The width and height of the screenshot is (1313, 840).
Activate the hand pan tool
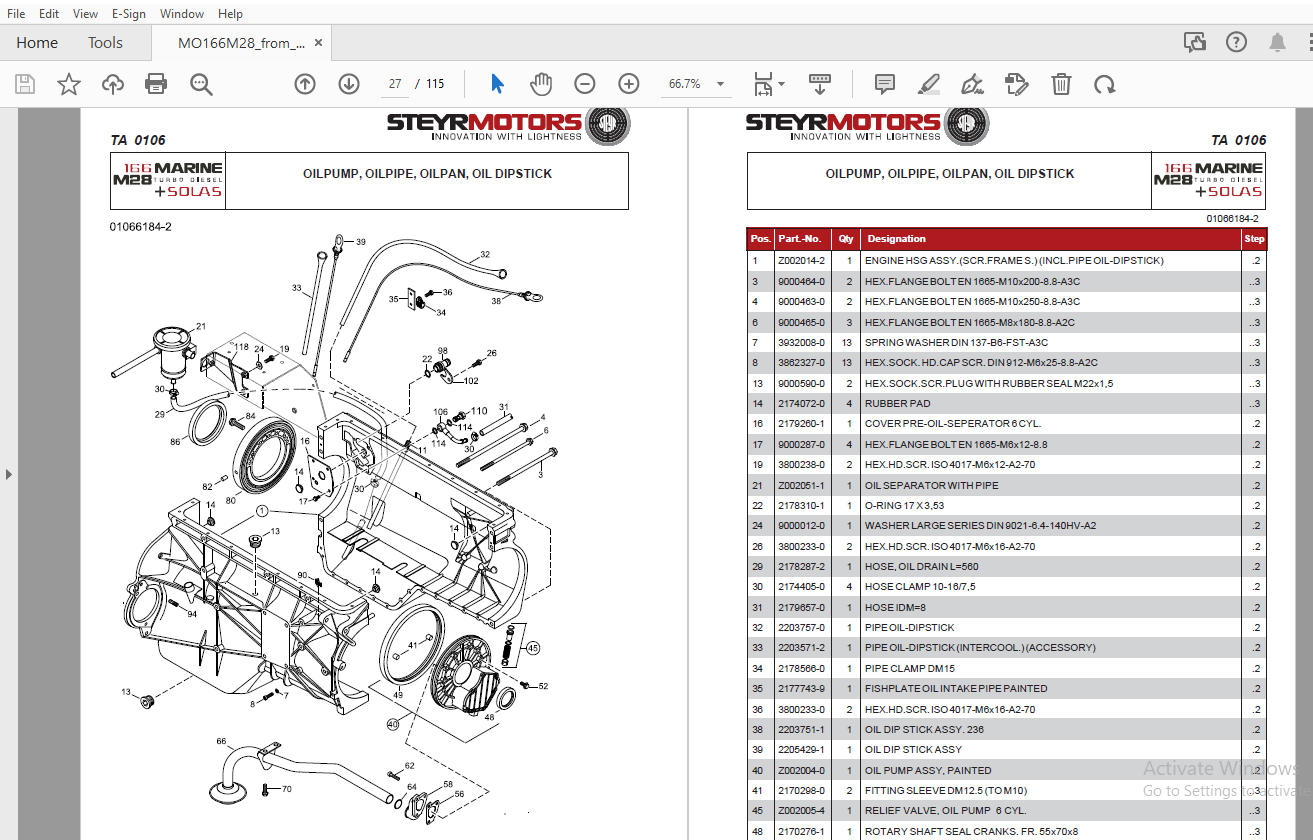click(x=541, y=84)
